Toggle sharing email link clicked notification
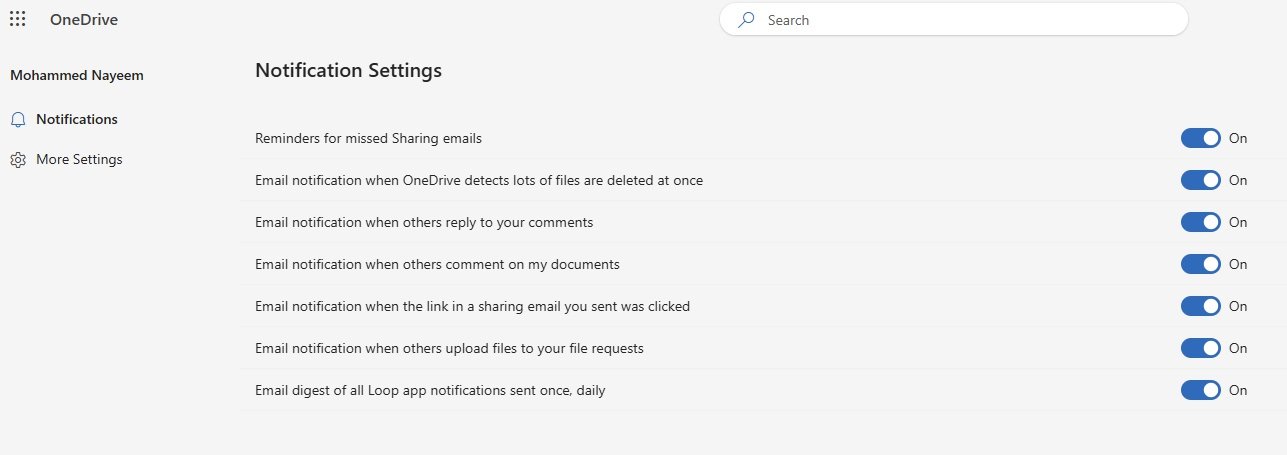 (x=1201, y=306)
